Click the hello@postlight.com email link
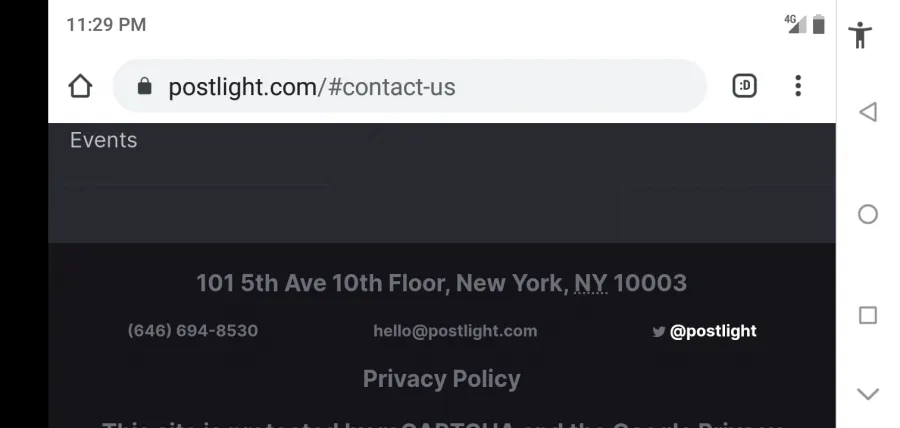 455,331
